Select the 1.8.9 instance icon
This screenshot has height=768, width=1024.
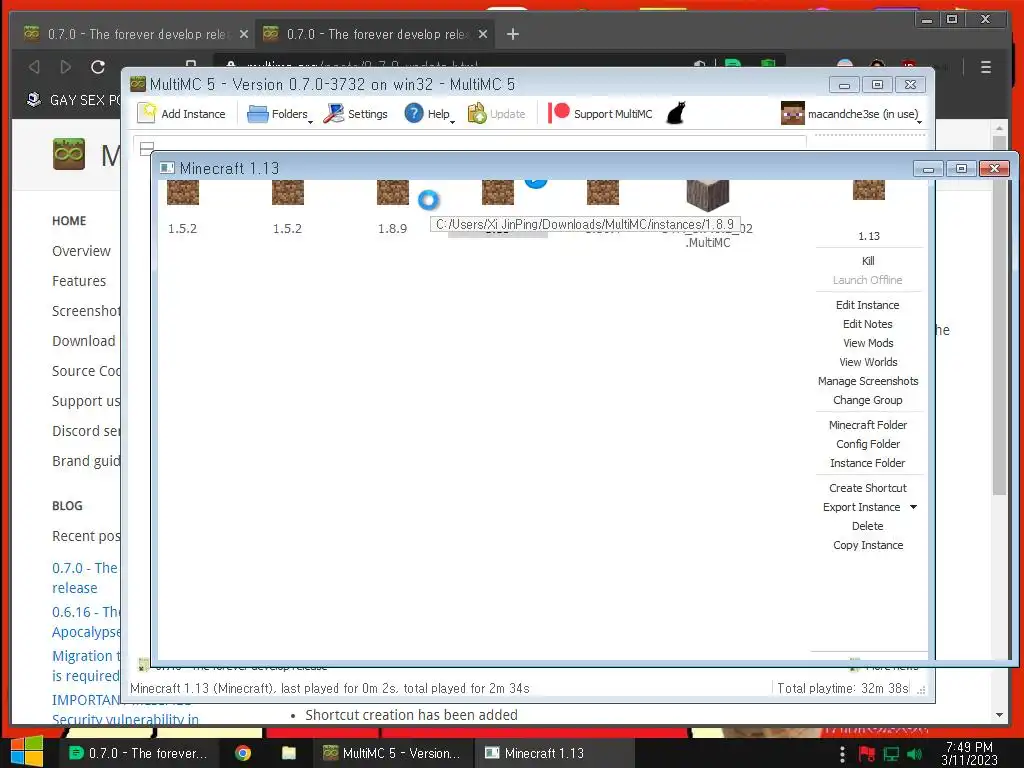(x=392, y=193)
